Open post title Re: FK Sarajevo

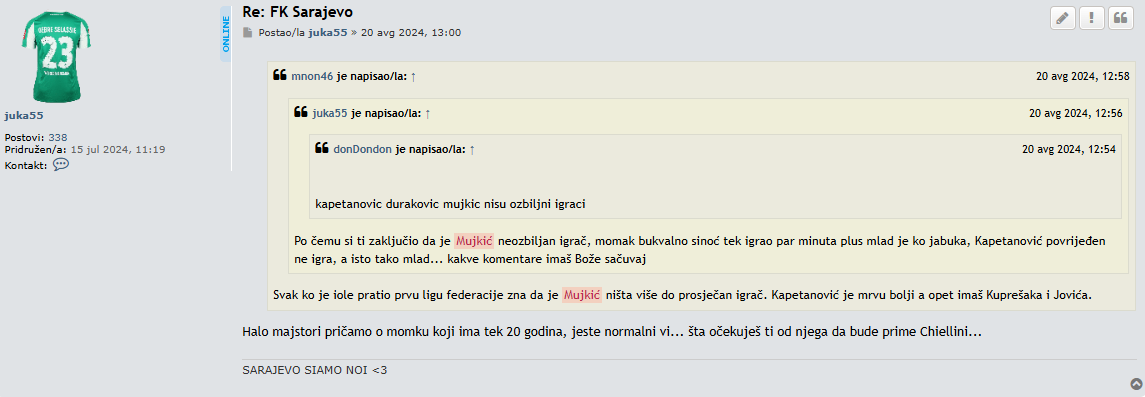298,12
